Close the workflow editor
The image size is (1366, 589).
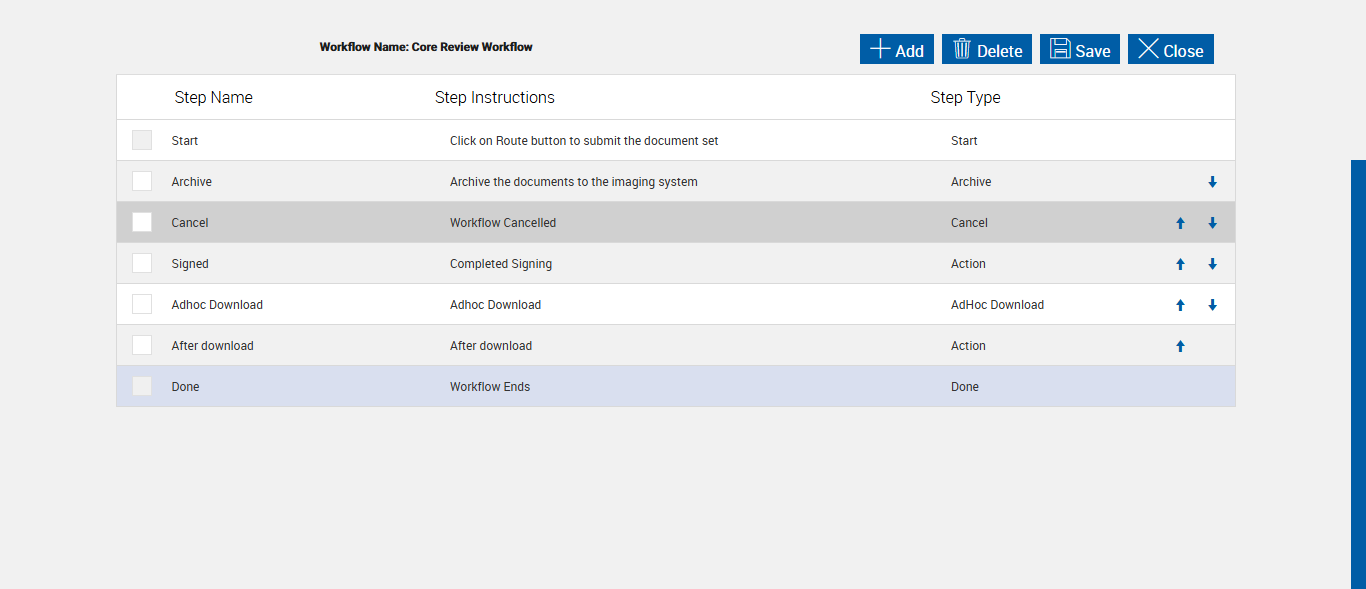pos(1170,50)
